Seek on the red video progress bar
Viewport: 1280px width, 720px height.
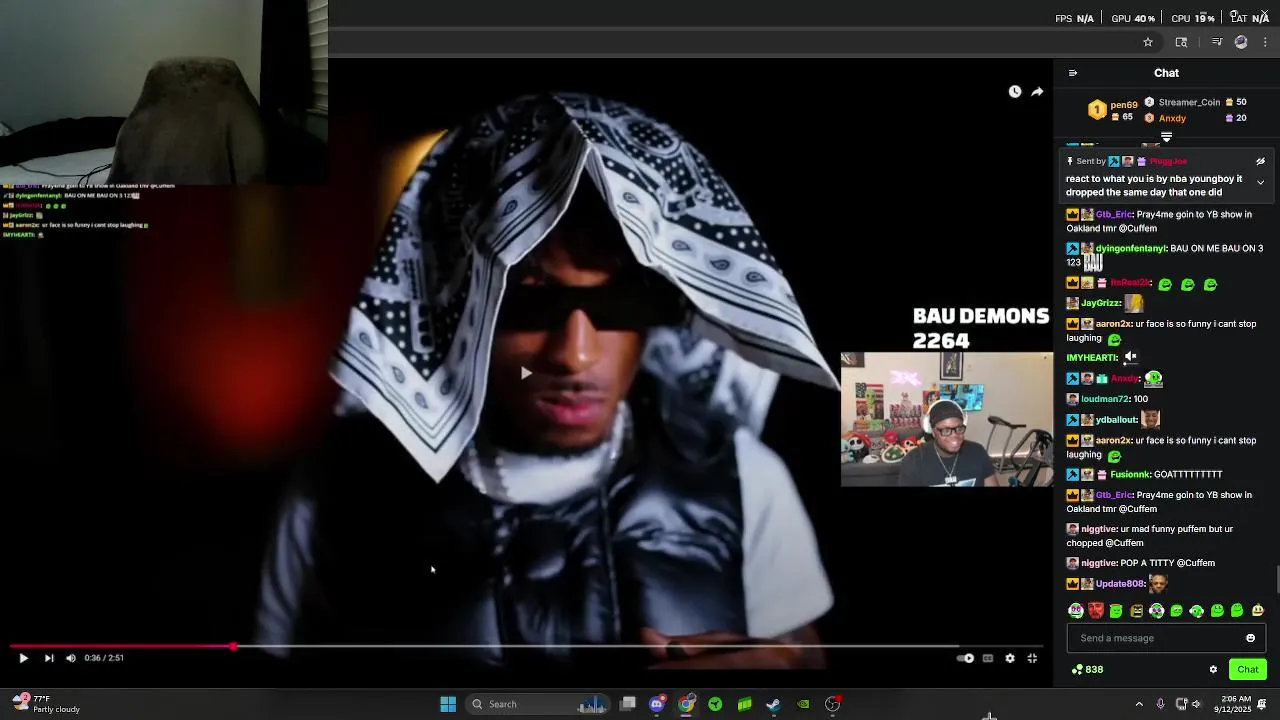(525, 647)
